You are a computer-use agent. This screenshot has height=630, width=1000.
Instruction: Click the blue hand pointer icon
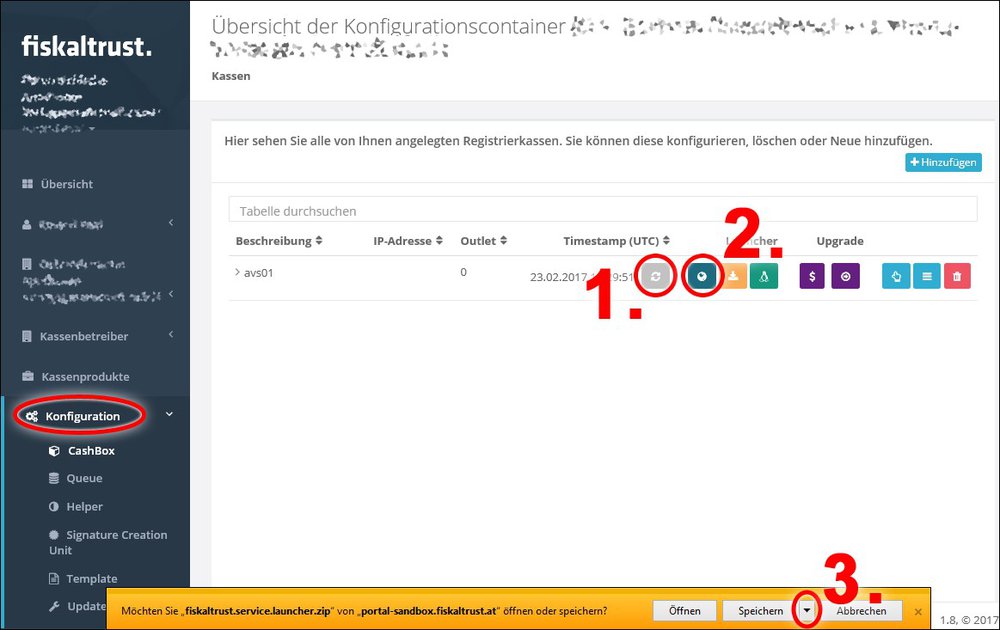click(x=896, y=275)
